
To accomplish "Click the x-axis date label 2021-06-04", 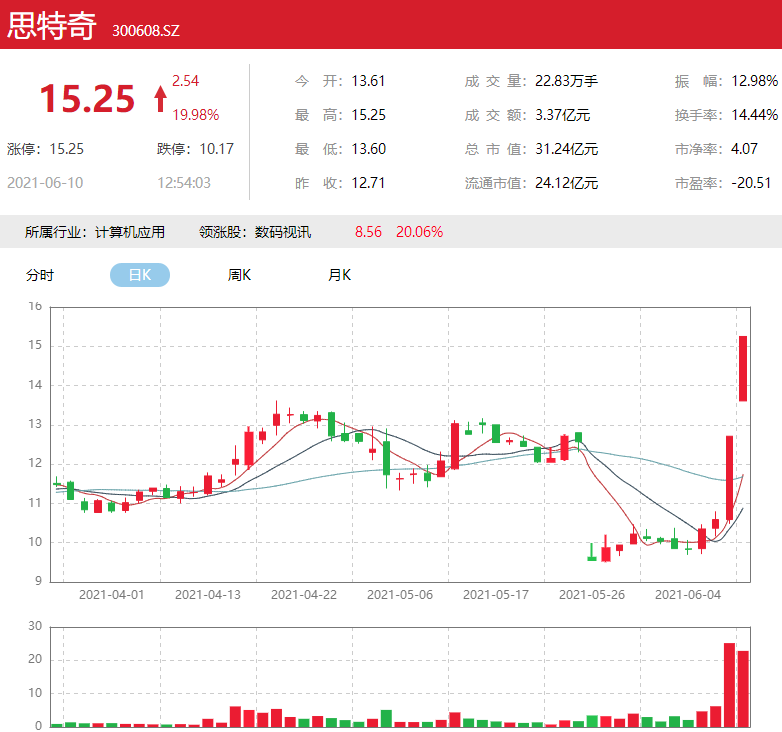I will pyautogui.click(x=688, y=595).
